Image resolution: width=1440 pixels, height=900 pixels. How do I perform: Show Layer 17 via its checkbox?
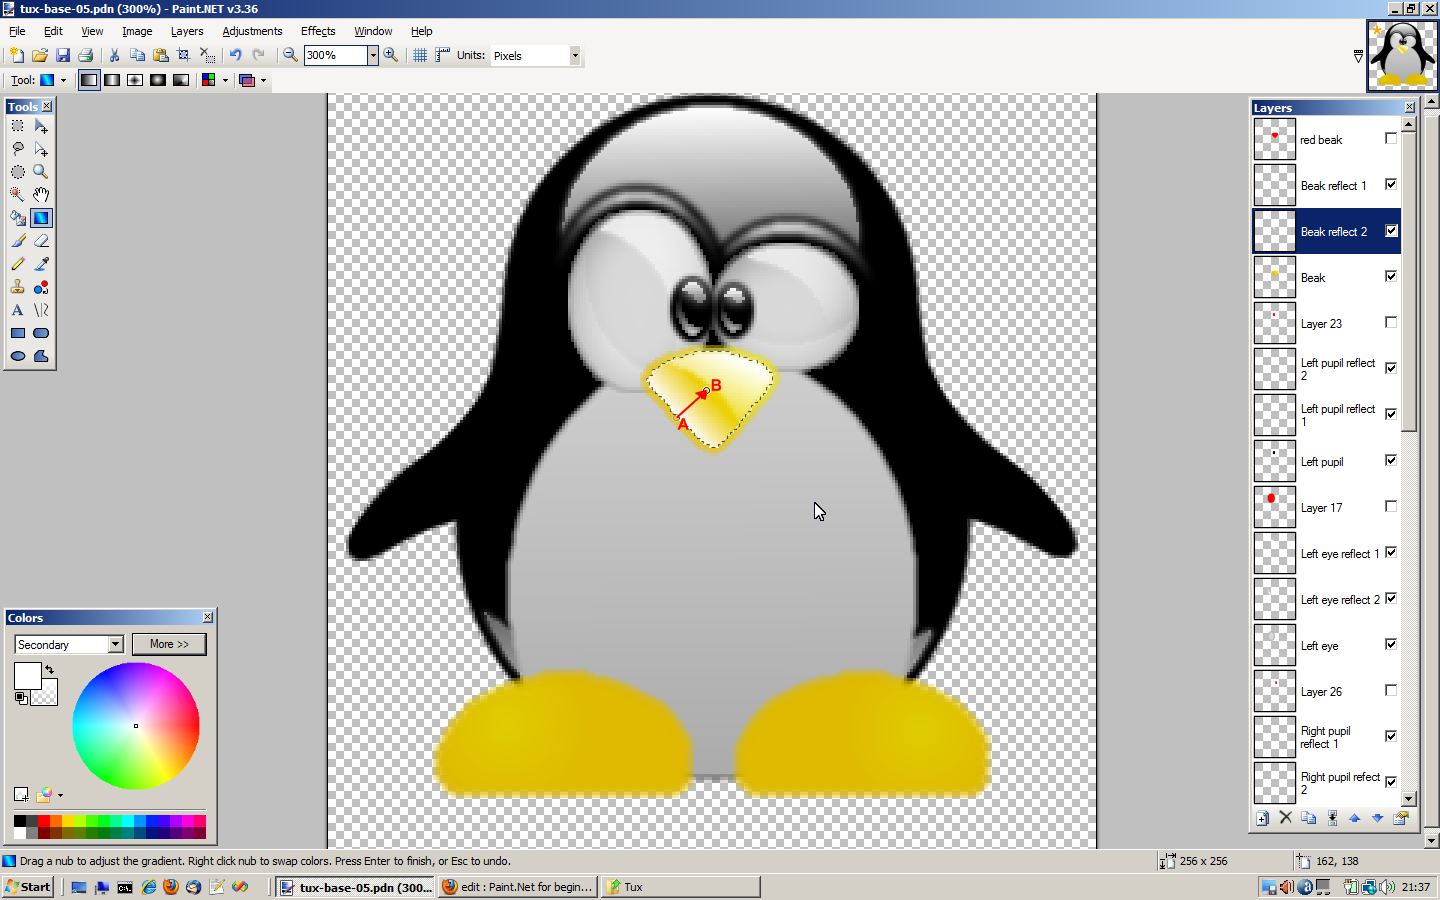tap(1391, 506)
